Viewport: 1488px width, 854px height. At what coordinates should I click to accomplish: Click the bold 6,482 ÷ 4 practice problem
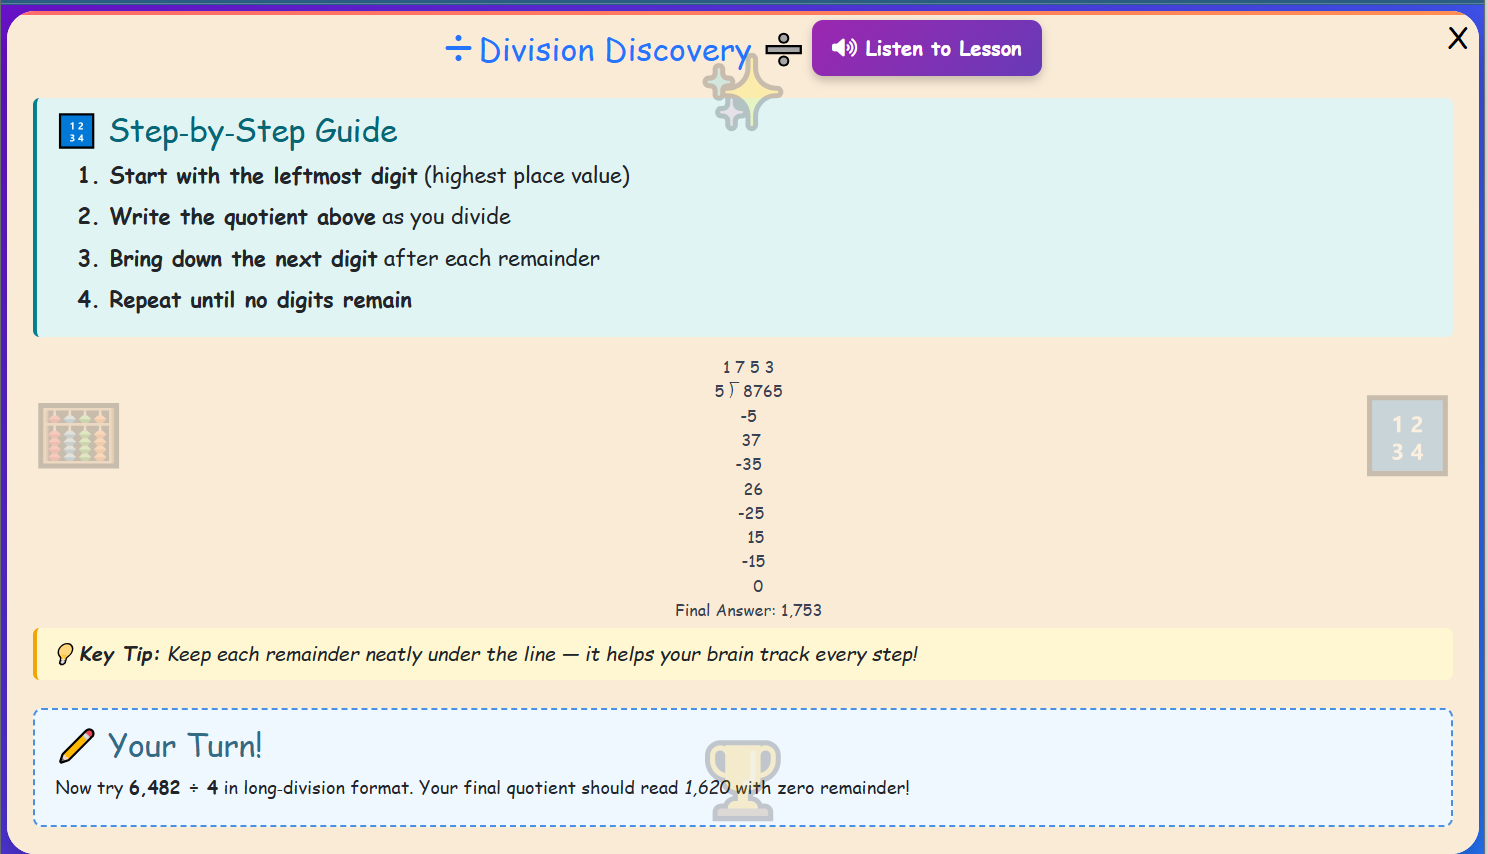click(173, 788)
